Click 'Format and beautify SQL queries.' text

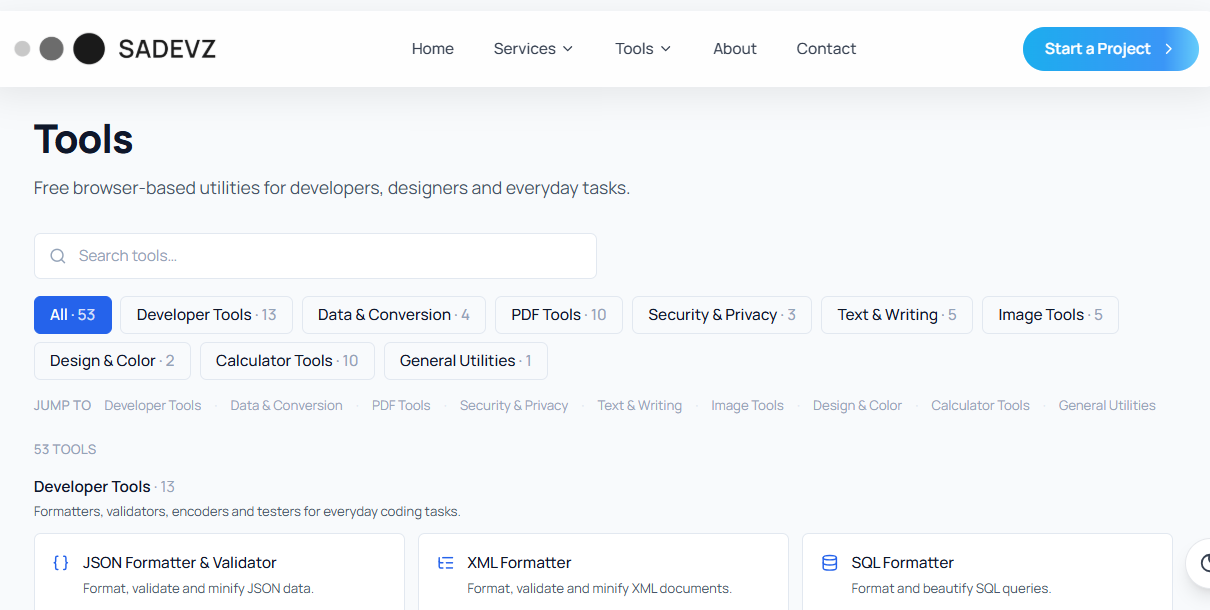pyautogui.click(x=951, y=589)
